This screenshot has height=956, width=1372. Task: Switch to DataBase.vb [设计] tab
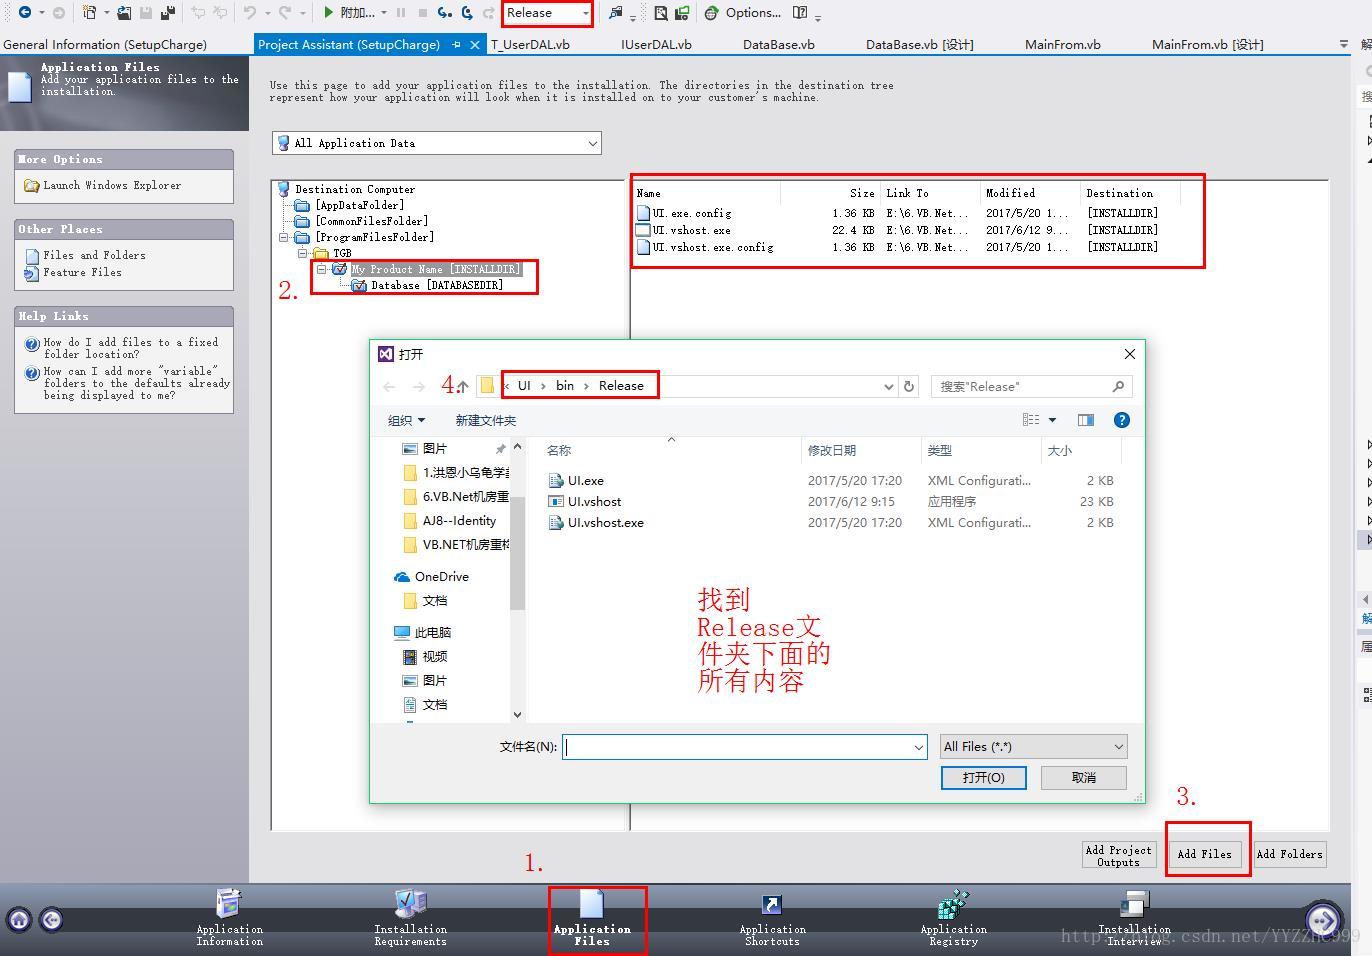pyautogui.click(x=919, y=44)
